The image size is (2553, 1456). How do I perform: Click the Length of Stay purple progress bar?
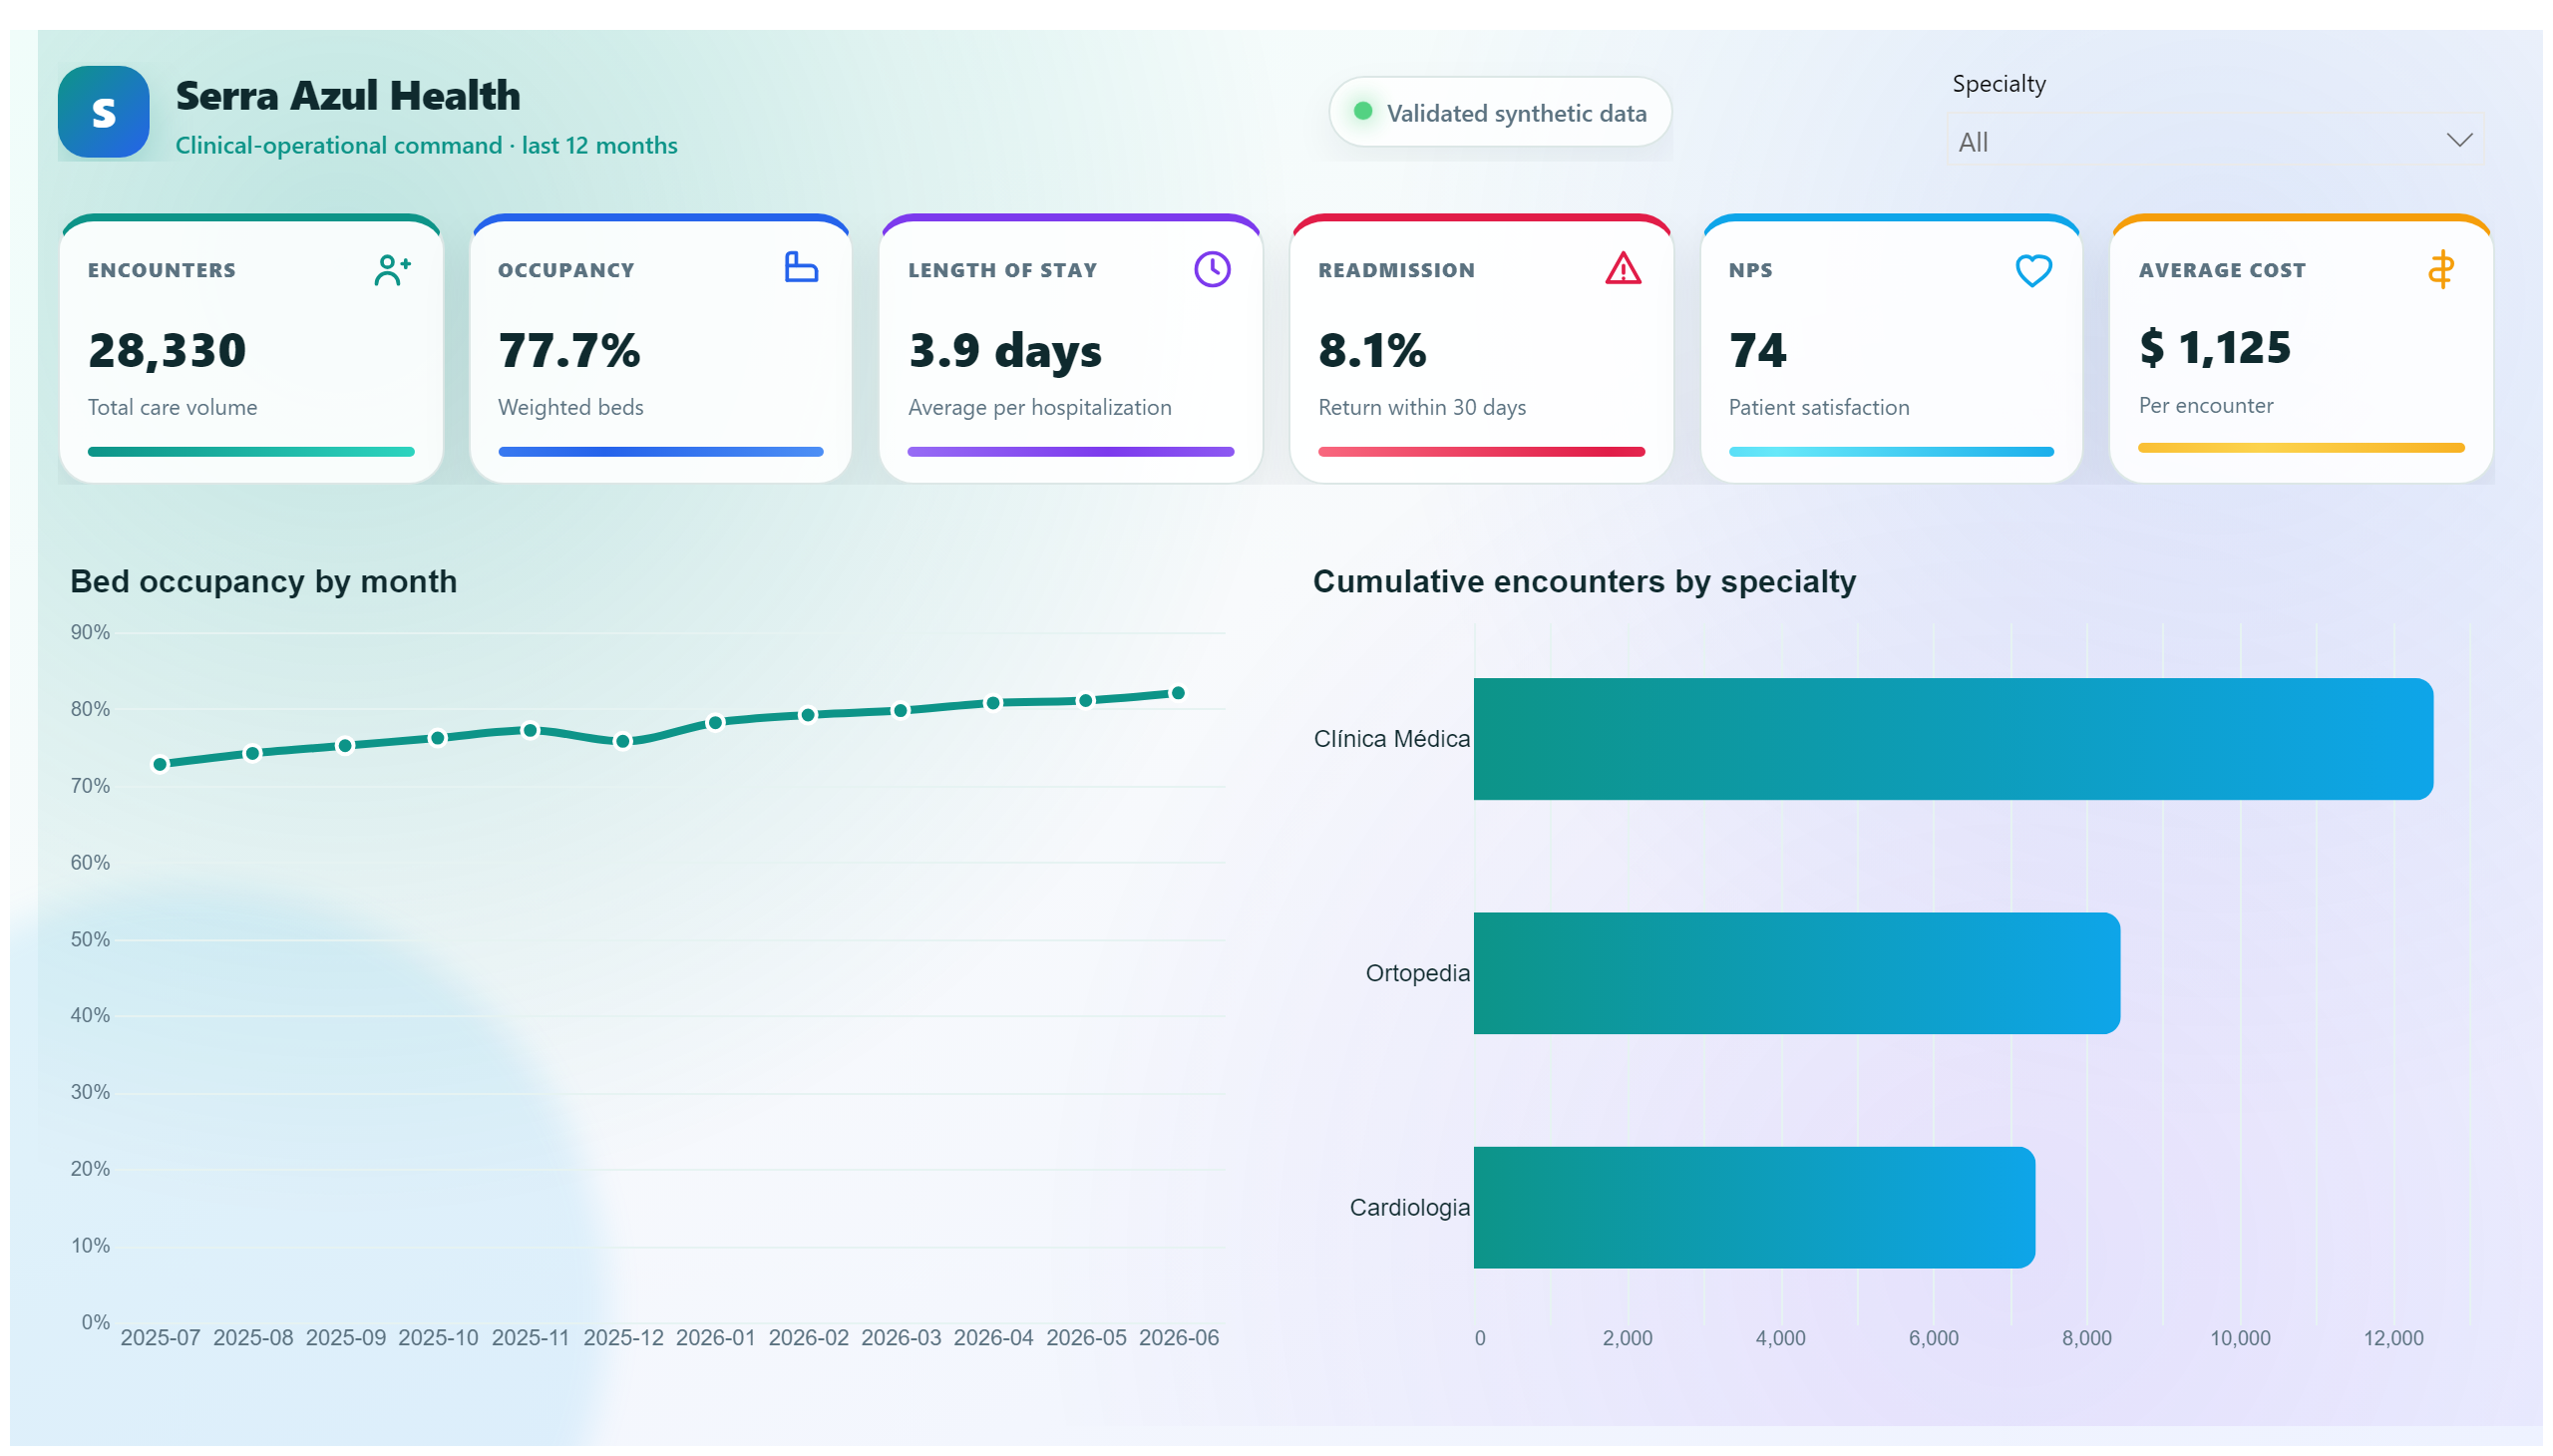tap(1070, 451)
